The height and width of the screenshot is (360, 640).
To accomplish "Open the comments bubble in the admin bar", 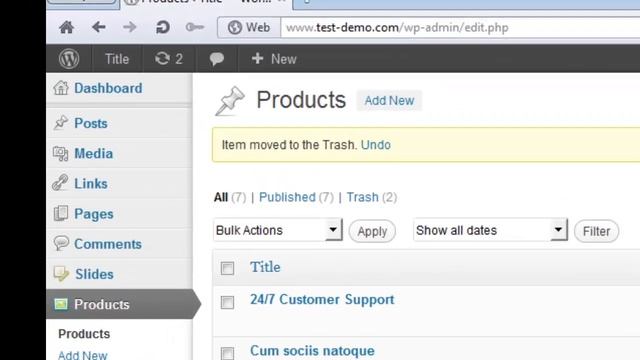I will (216, 59).
